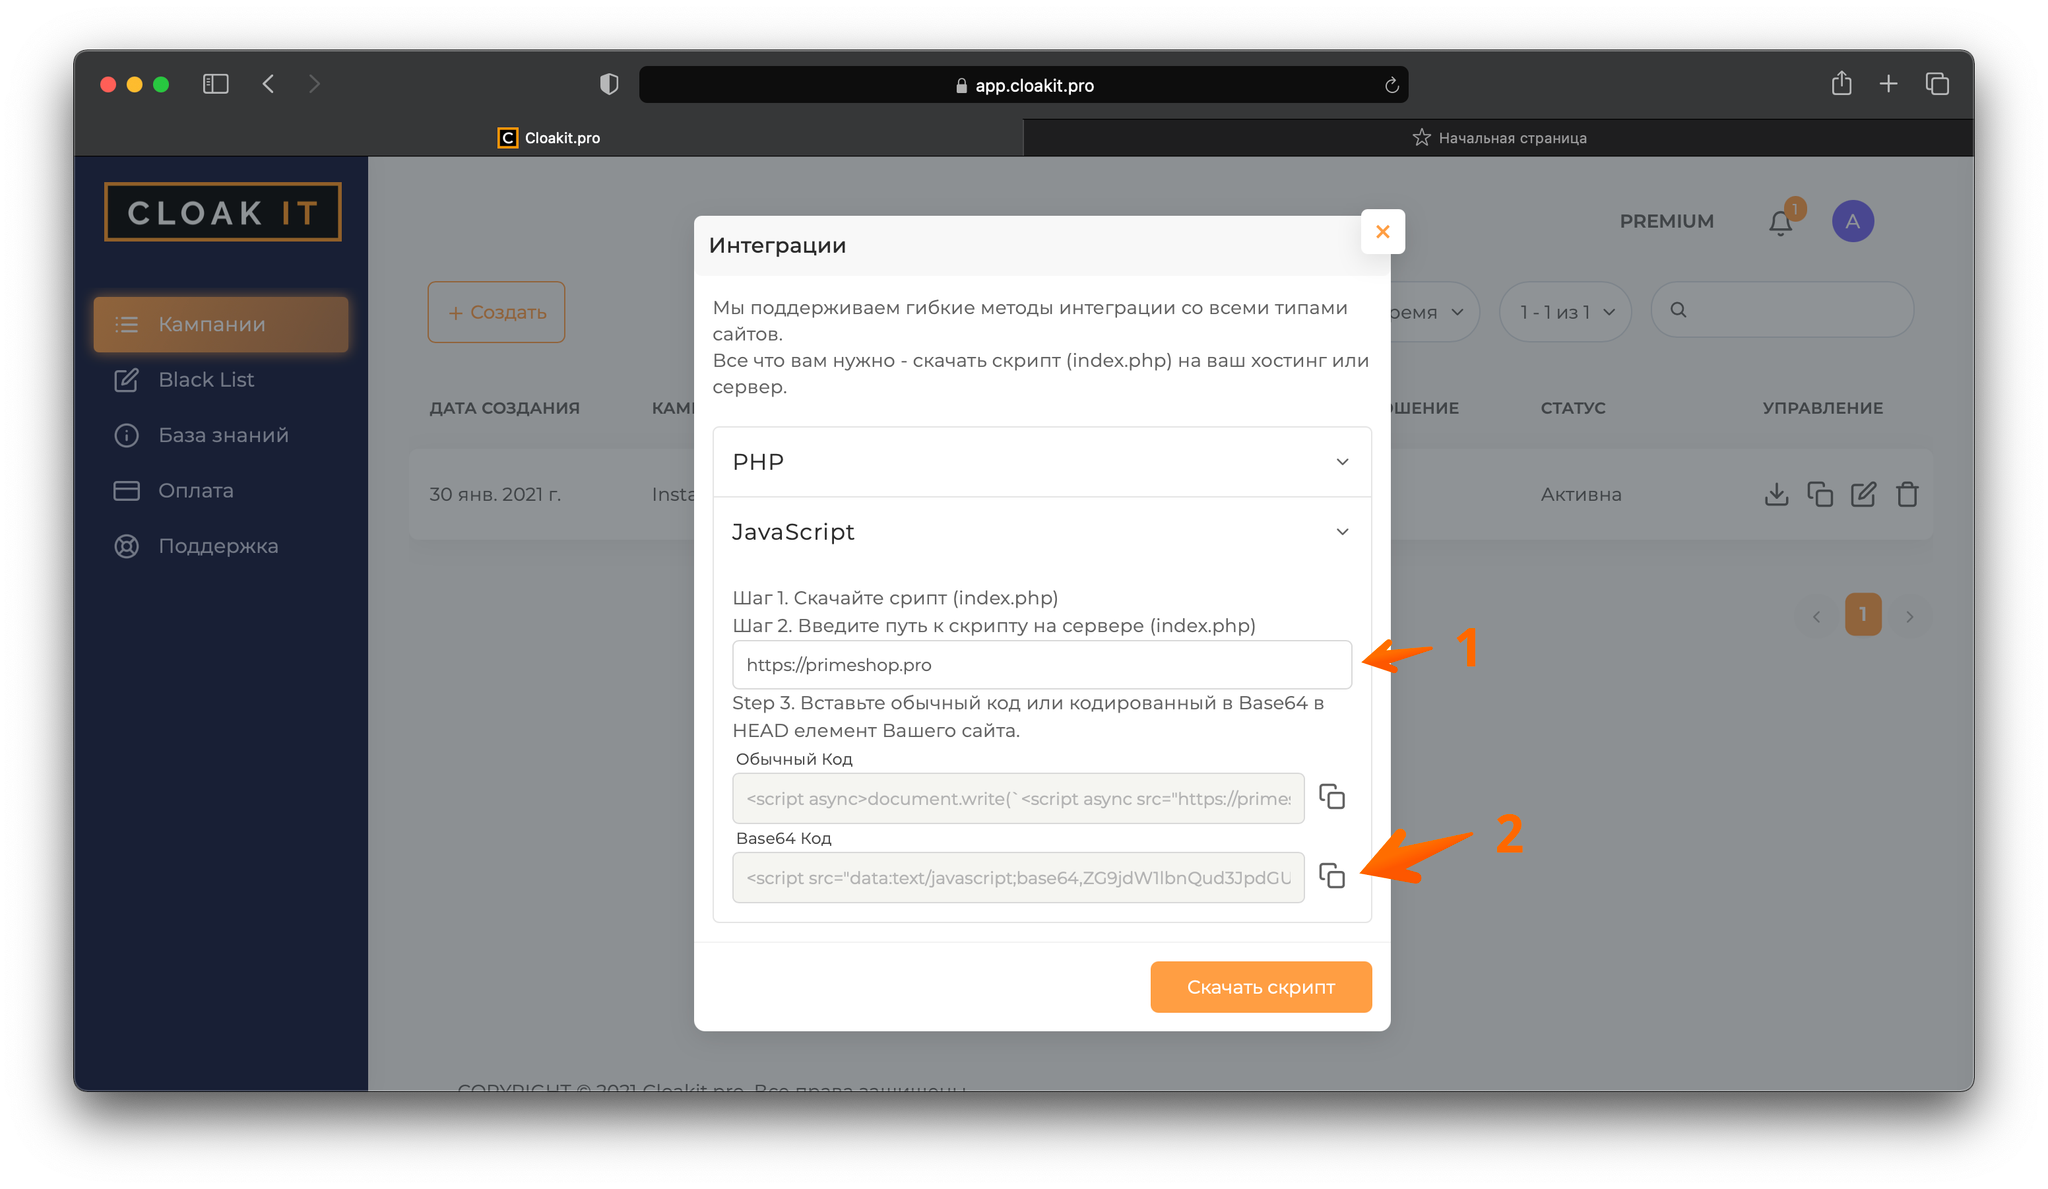
Task: Open the 1-1 из 1 pagination dropdown
Action: point(1565,312)
